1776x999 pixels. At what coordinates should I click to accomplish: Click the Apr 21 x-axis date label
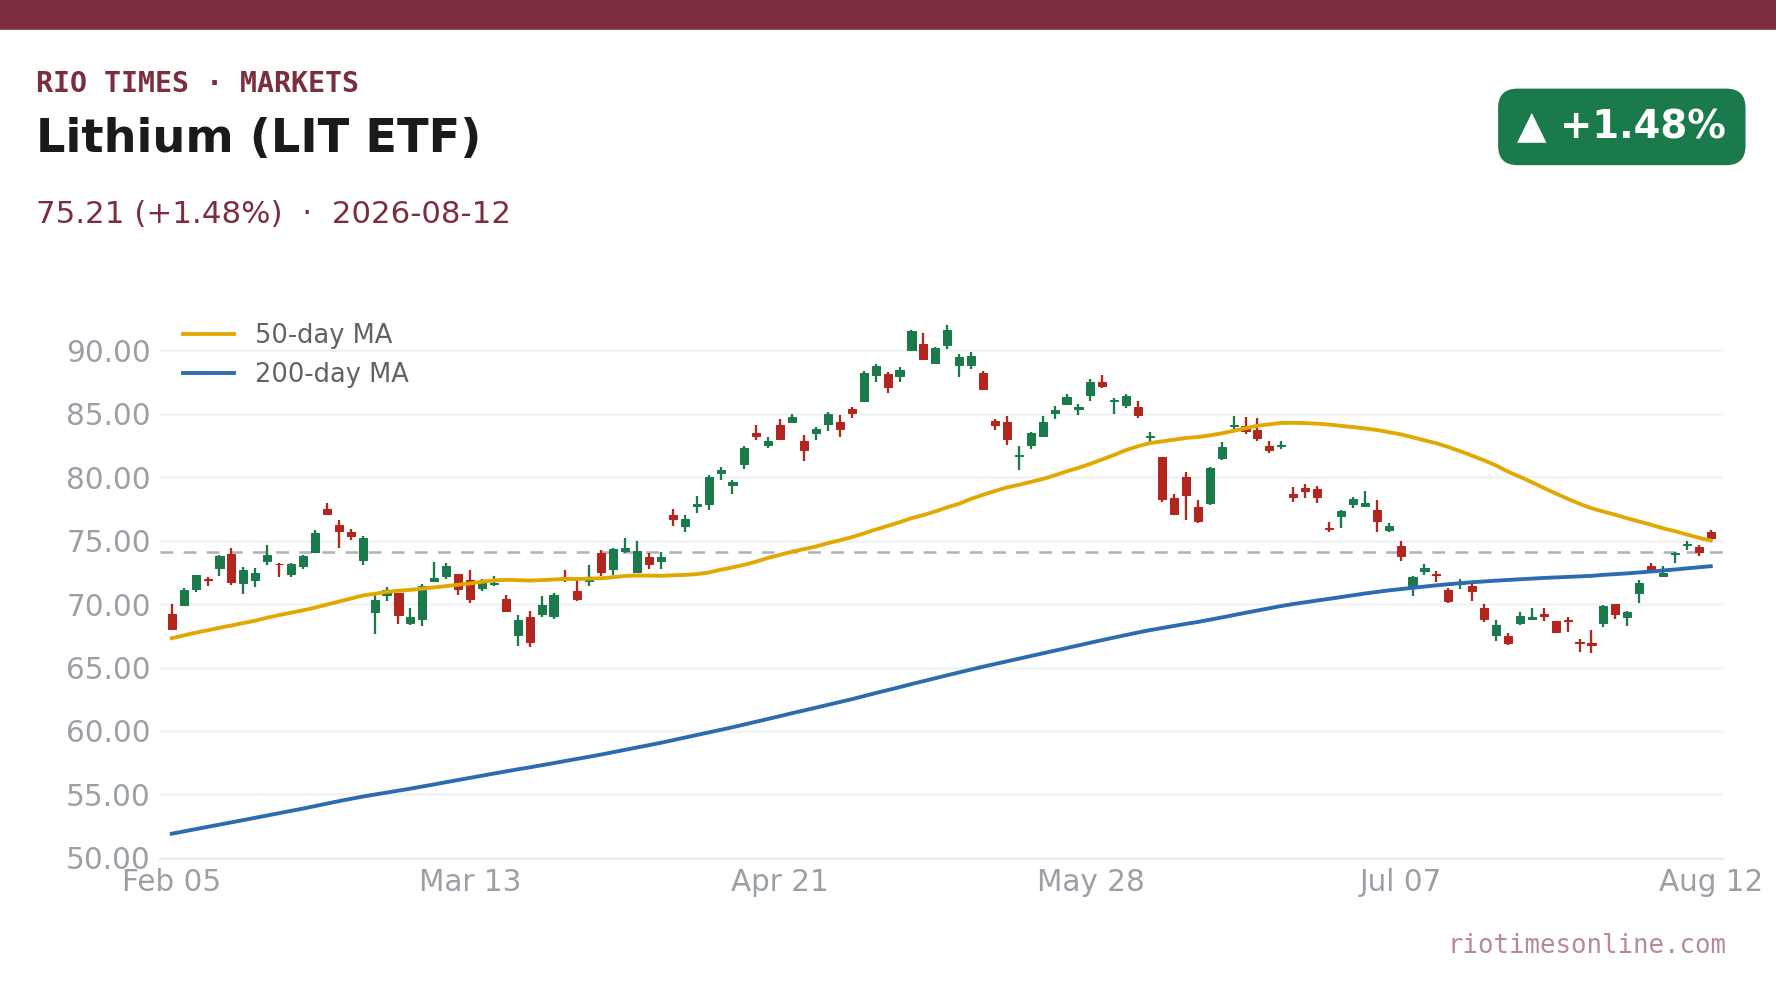pyautogui.click(x=780, y=882)
